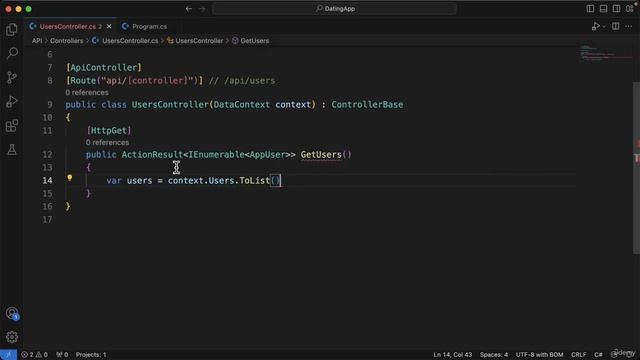Click Ln 14, Col 43 status item
This screenshot has width=640, height=360.
[x=453, y=355]
